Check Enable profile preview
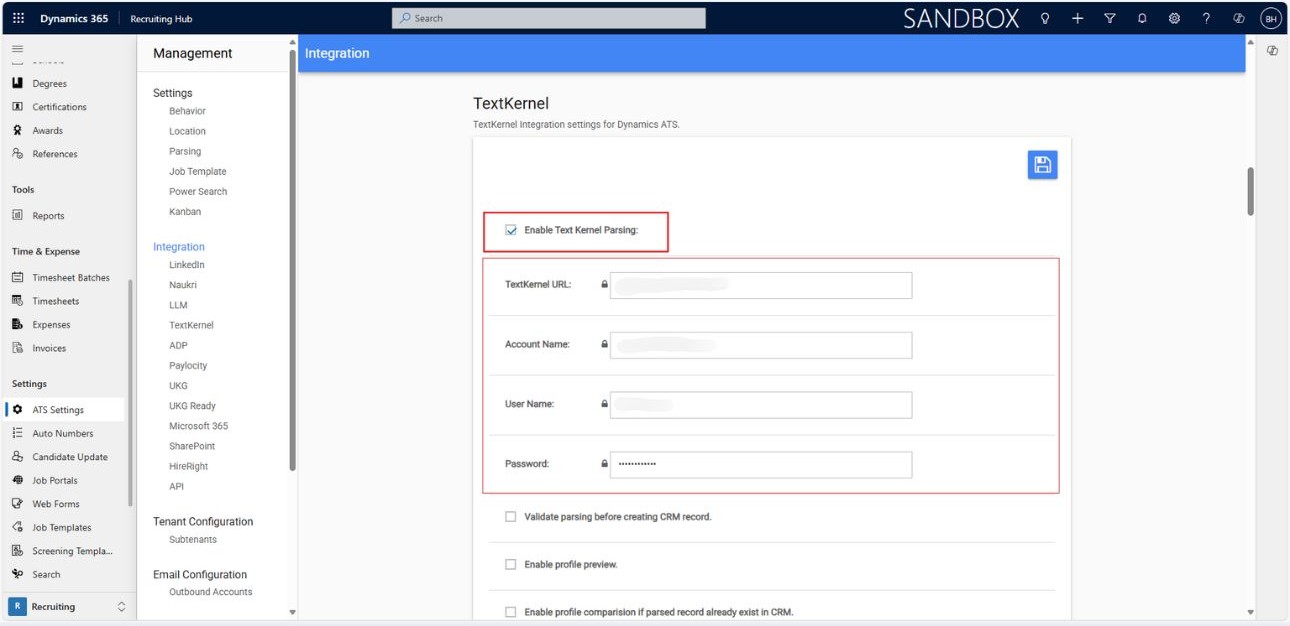Viewport: 1290px width, 626px height. tap(511, 564)
